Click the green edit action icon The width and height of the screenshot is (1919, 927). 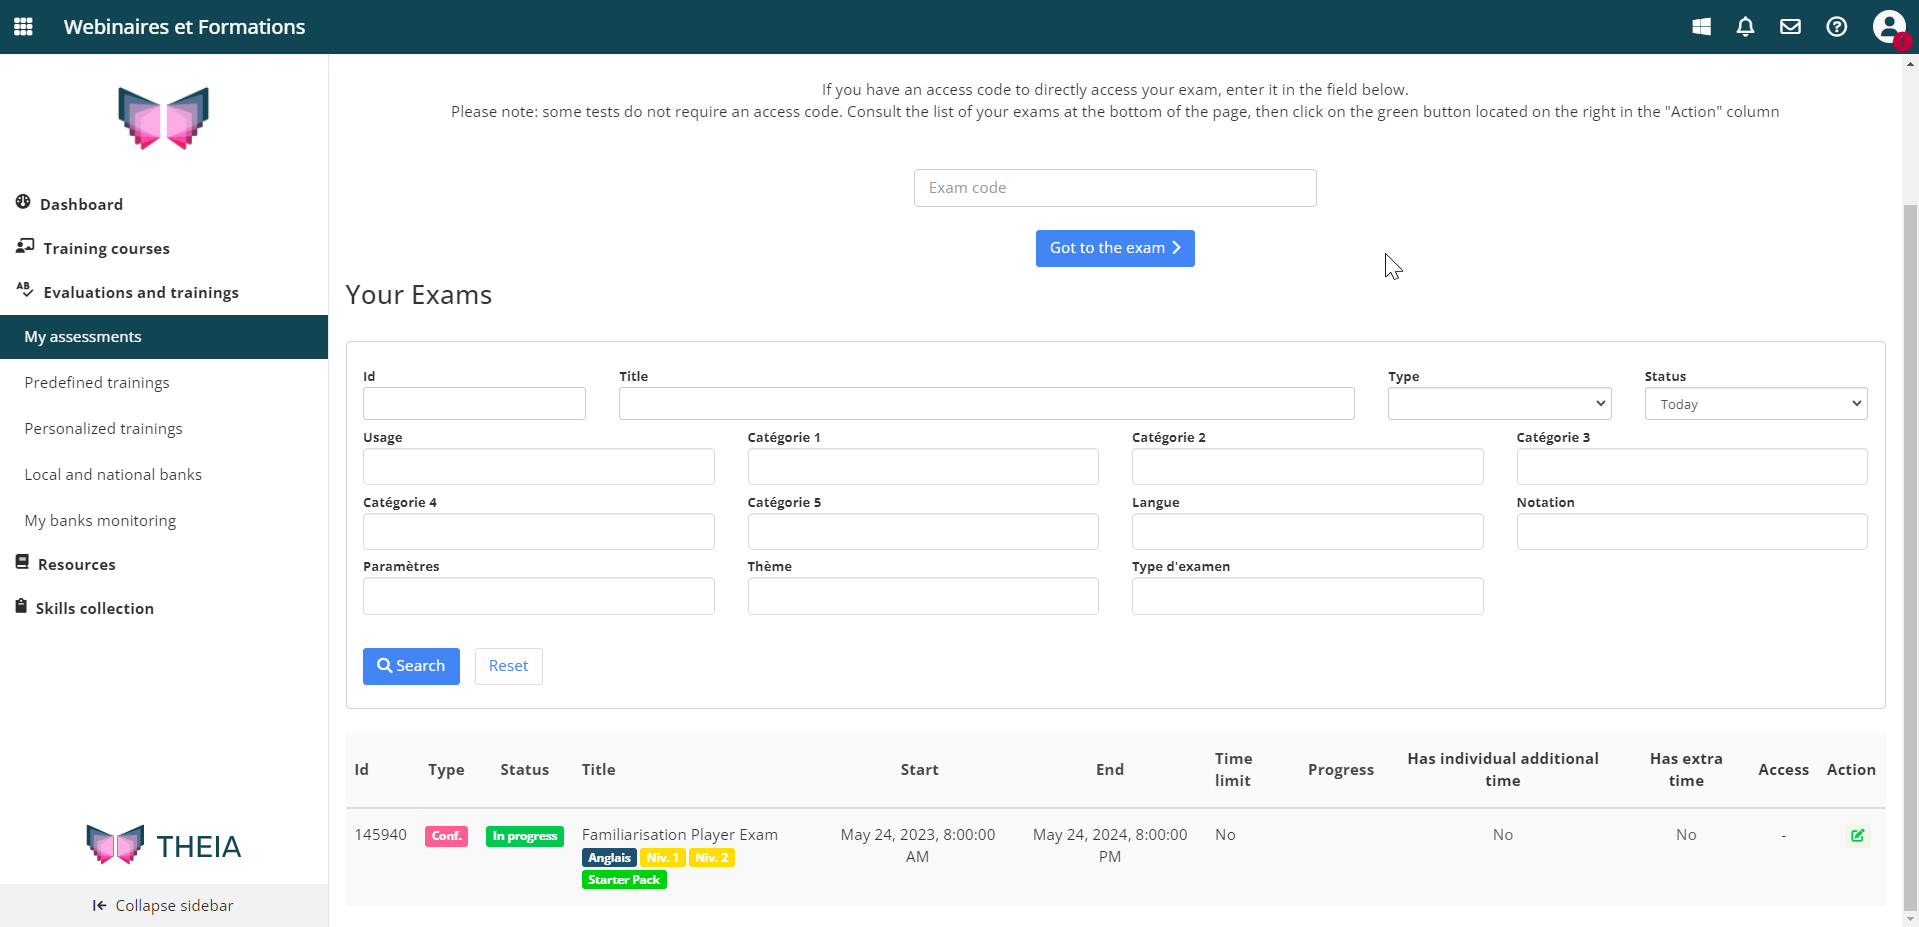pos(1857,835)
